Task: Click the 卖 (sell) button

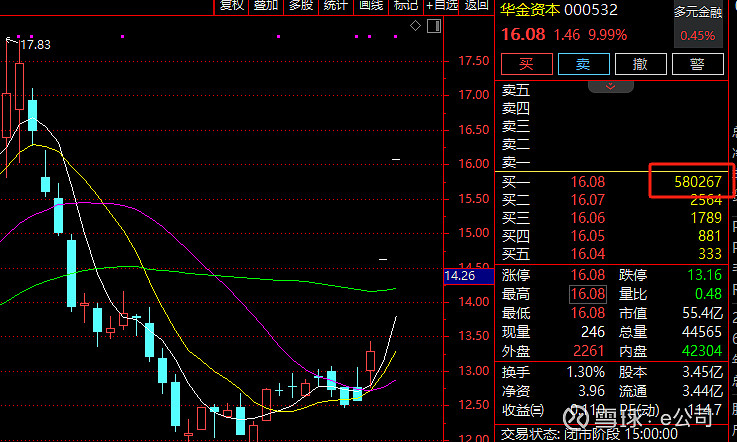Action: click(584, 64)
